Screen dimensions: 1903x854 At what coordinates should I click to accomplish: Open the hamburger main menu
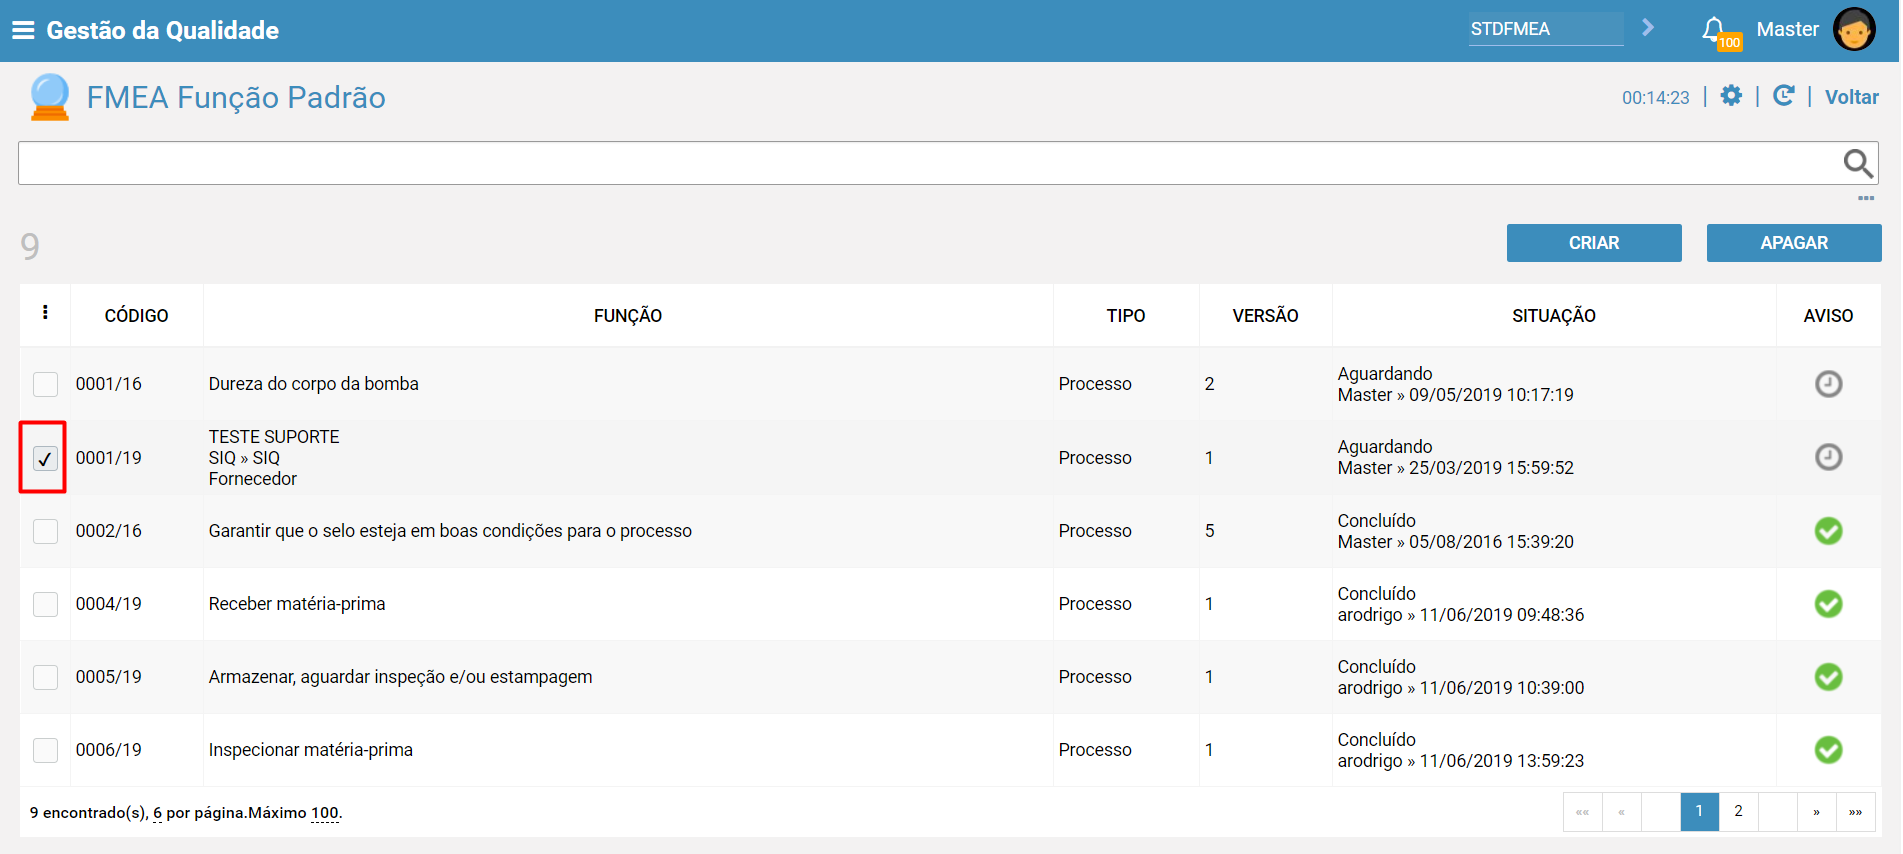(x=23, y=31)
